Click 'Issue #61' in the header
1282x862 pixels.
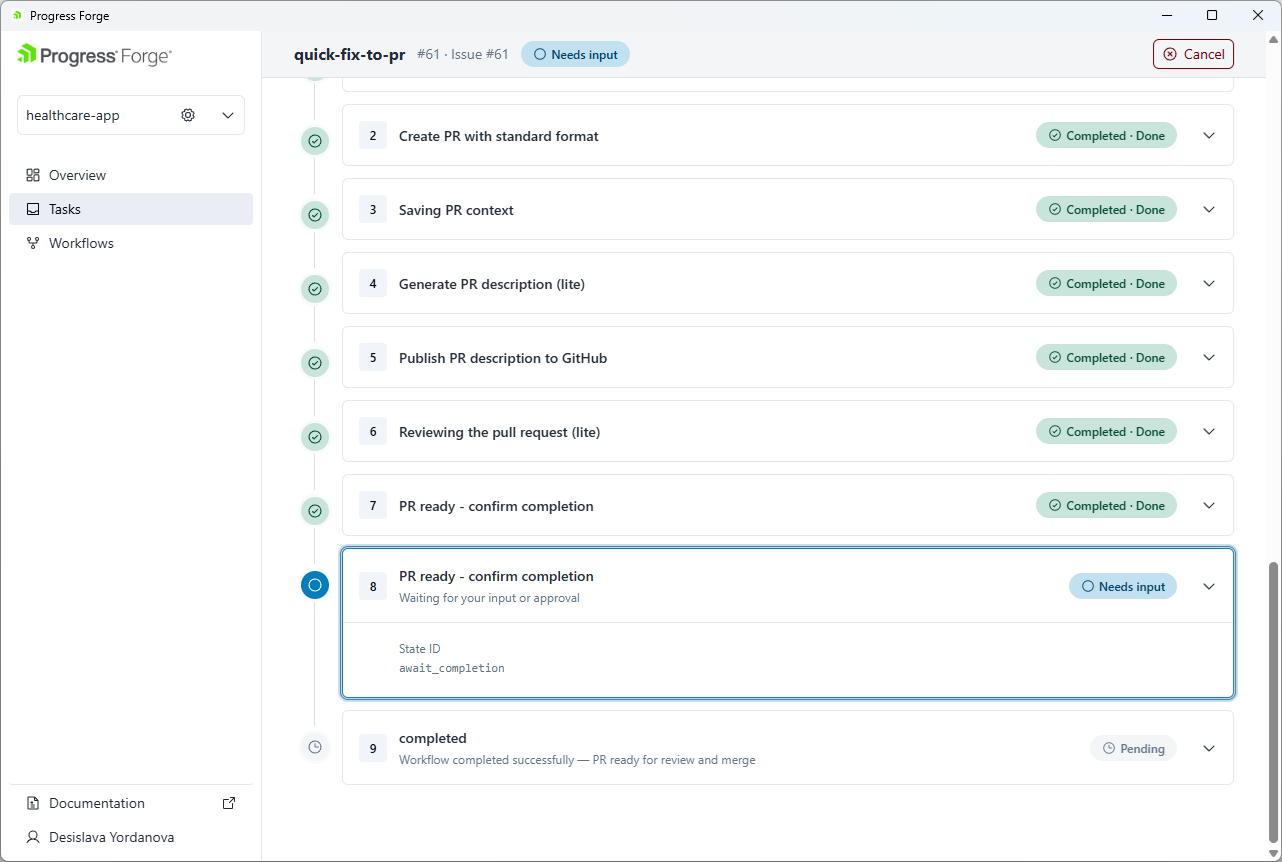coord(480,54)
